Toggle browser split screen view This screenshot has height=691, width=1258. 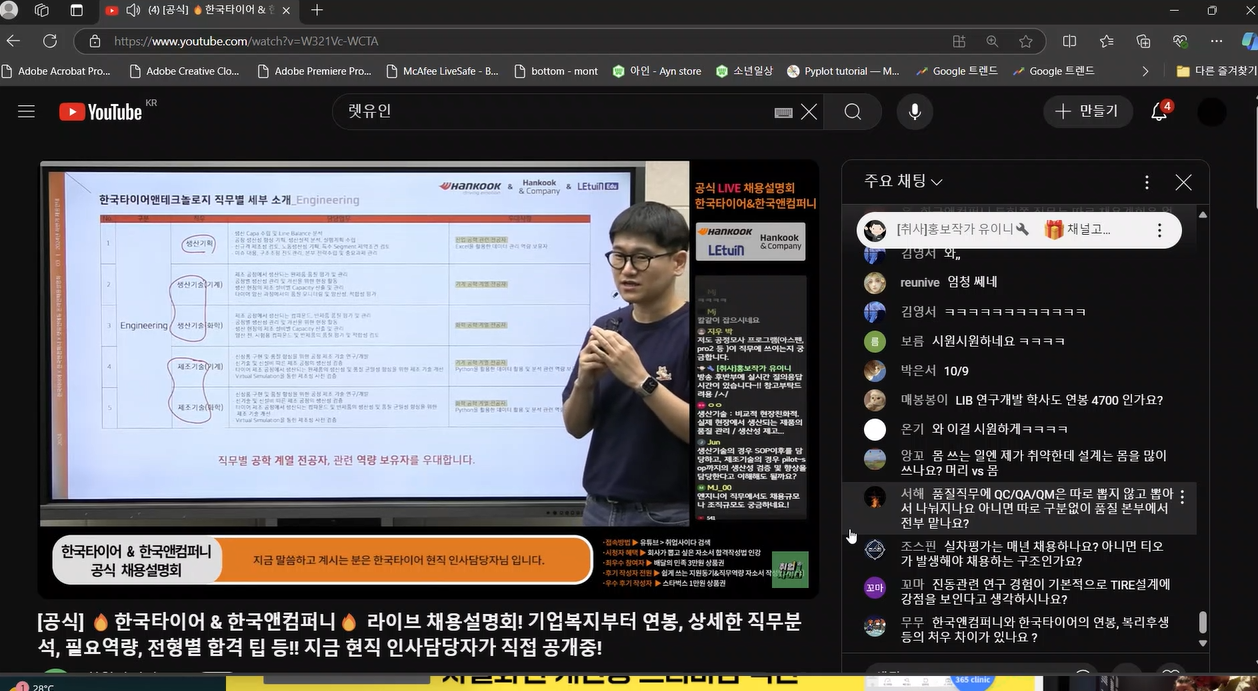point(1069,41)
